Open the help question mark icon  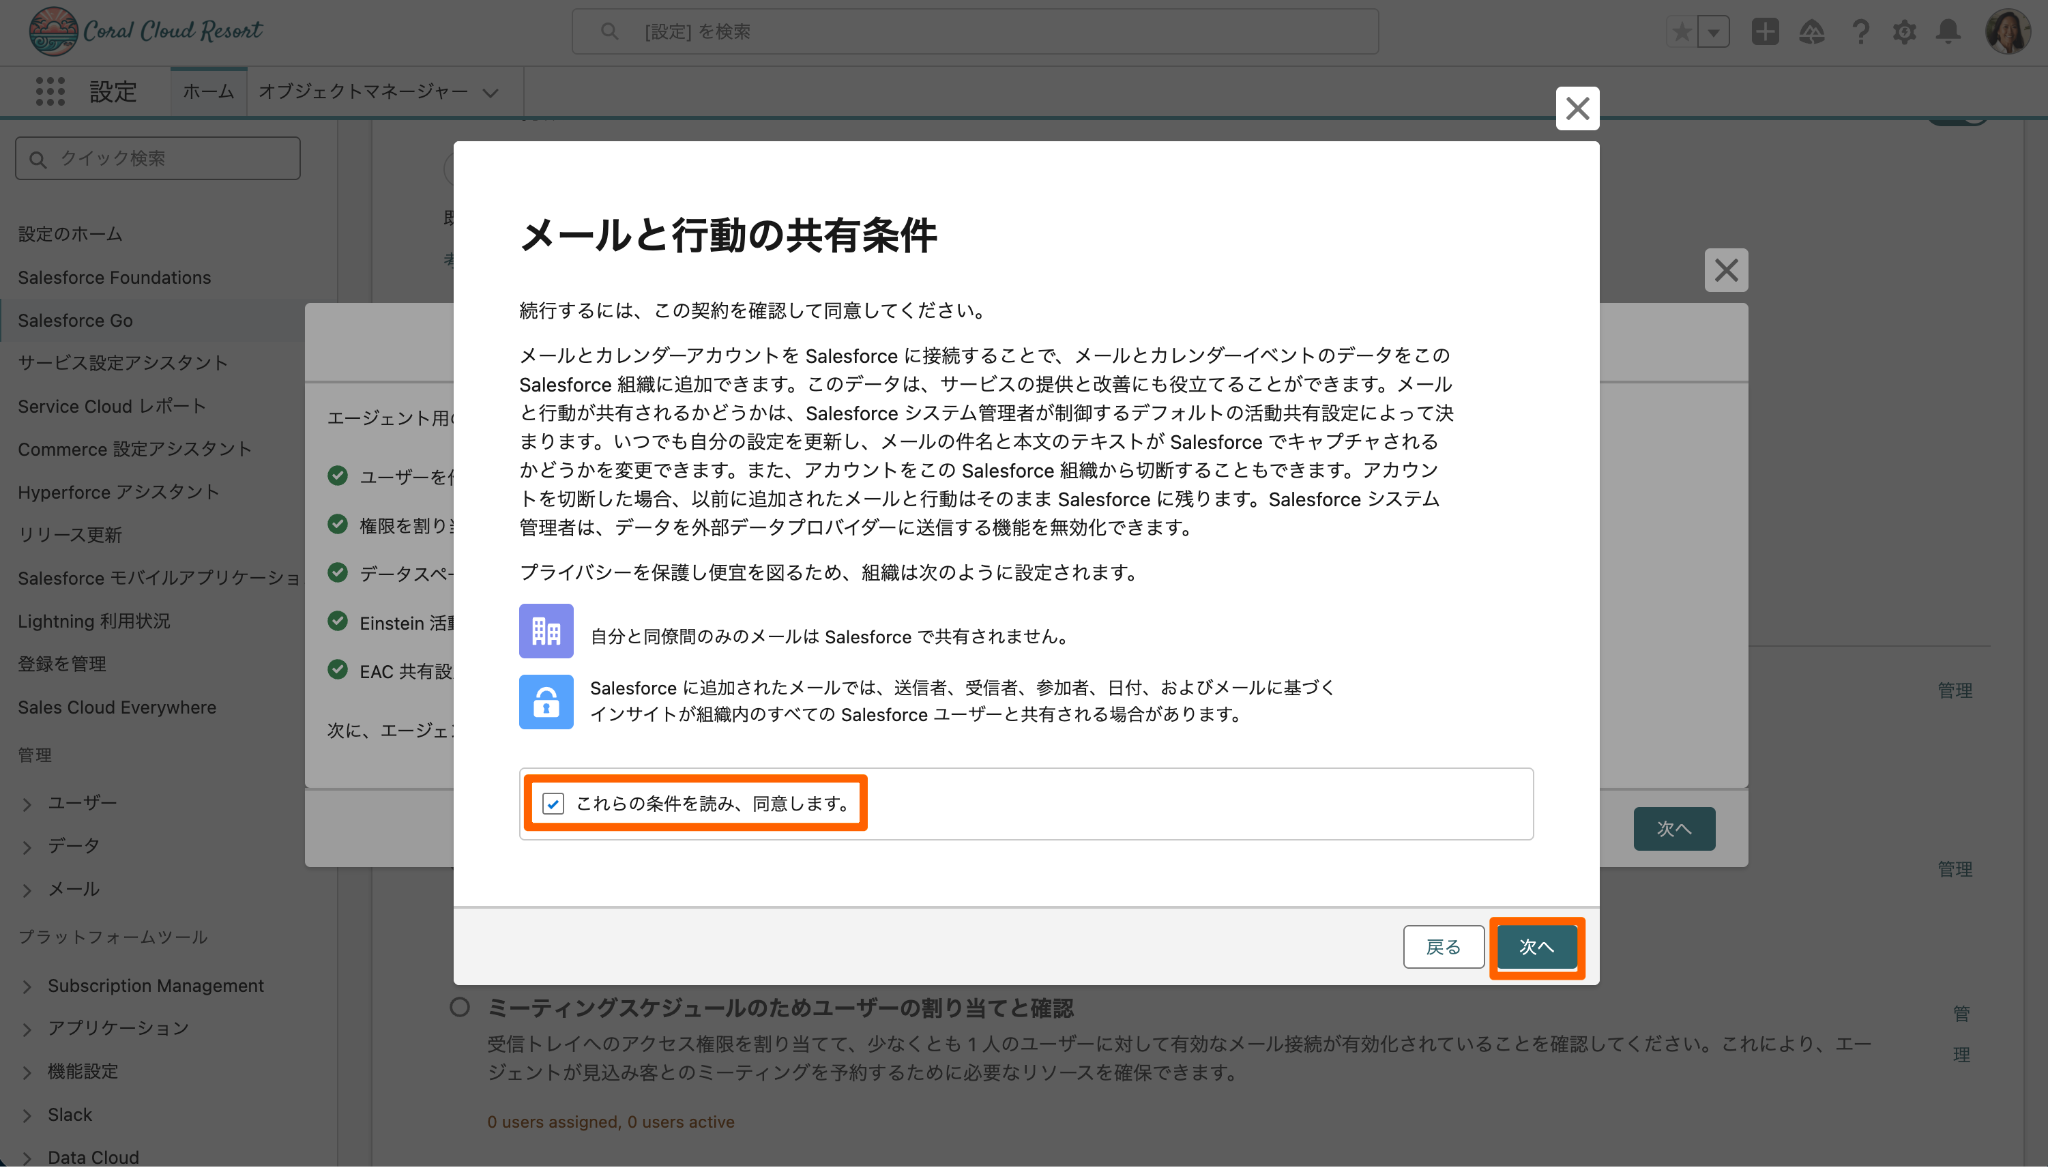pos(1860,32)
